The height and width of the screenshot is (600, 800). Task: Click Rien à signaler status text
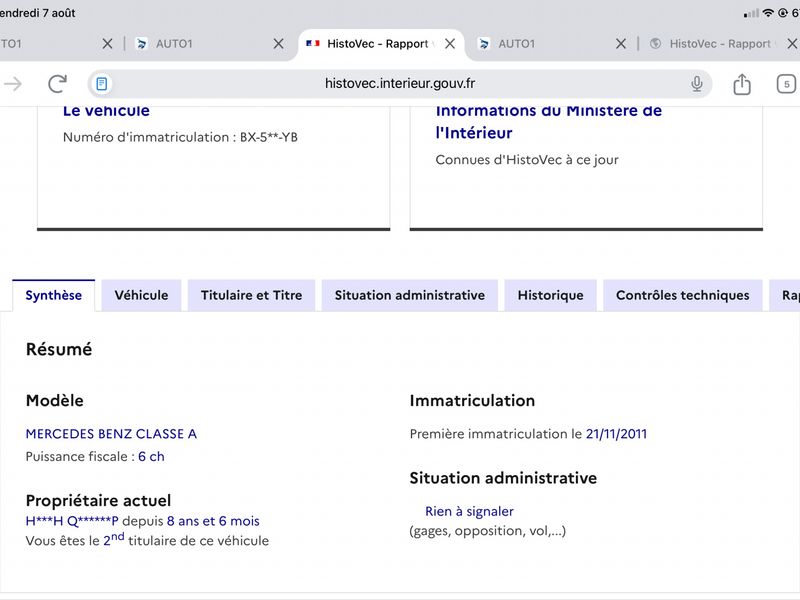coord(469,511)
